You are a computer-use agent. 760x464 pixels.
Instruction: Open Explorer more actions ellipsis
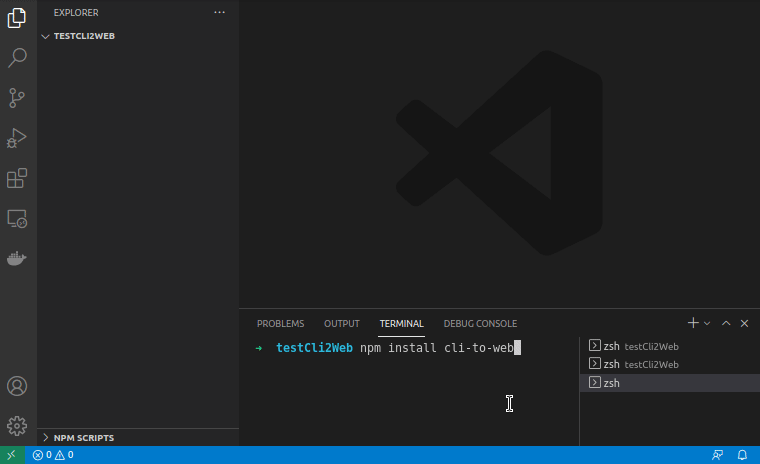tap(220, 13)
